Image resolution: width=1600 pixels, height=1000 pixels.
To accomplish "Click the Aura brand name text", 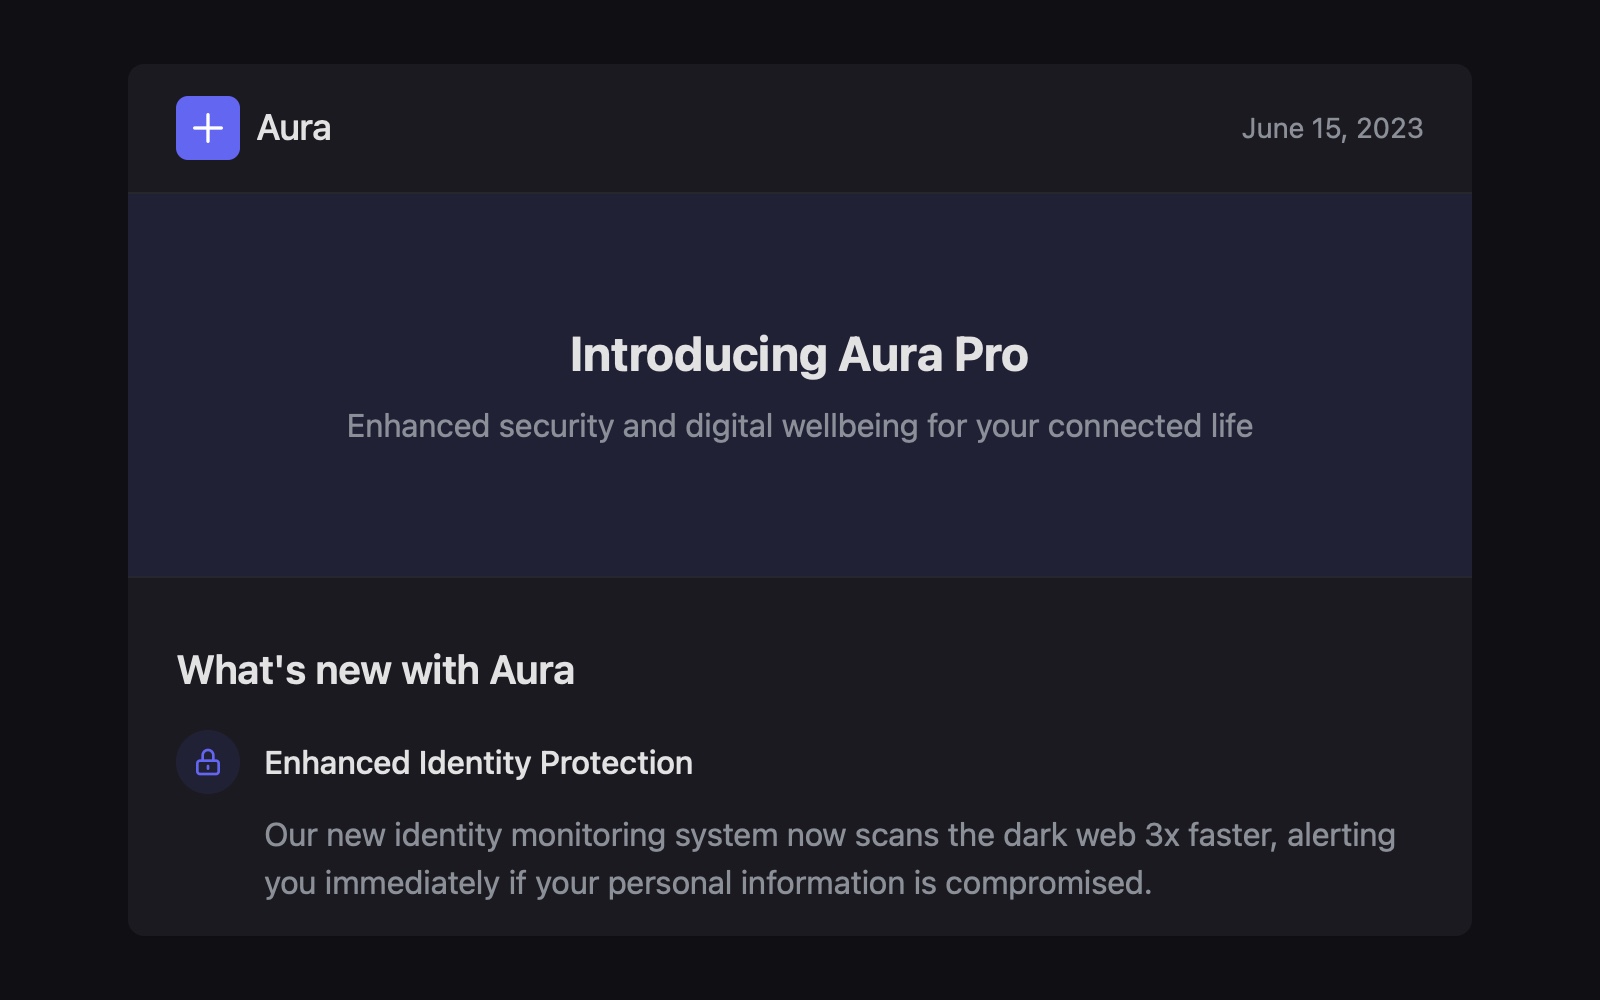I will 294,128.
